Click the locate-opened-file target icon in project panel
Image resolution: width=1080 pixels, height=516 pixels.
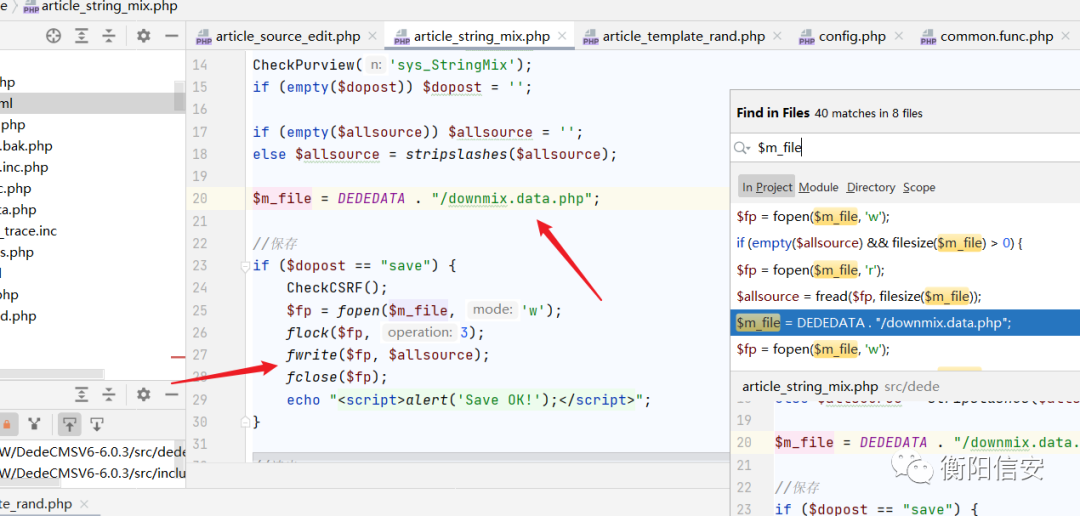click(x=54, y=36)
